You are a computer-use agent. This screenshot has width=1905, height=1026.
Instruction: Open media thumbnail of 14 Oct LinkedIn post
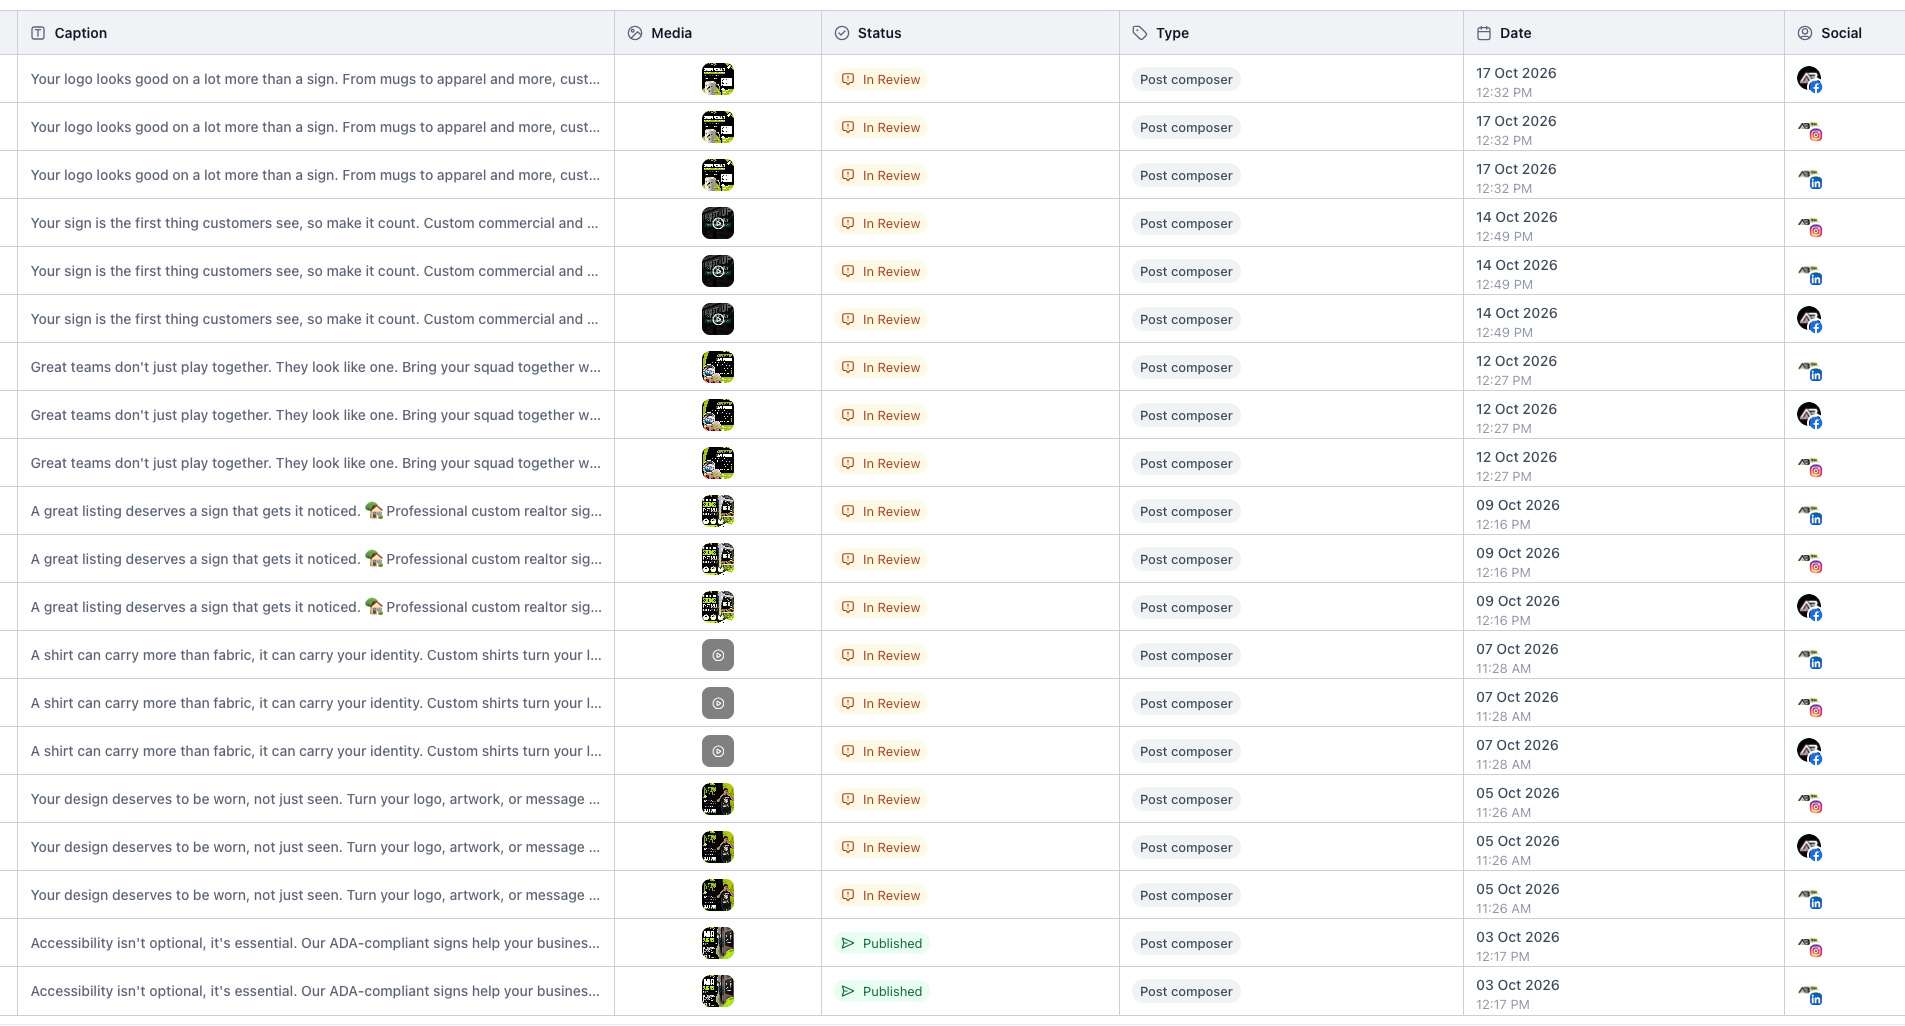click(x=718, y=271)
